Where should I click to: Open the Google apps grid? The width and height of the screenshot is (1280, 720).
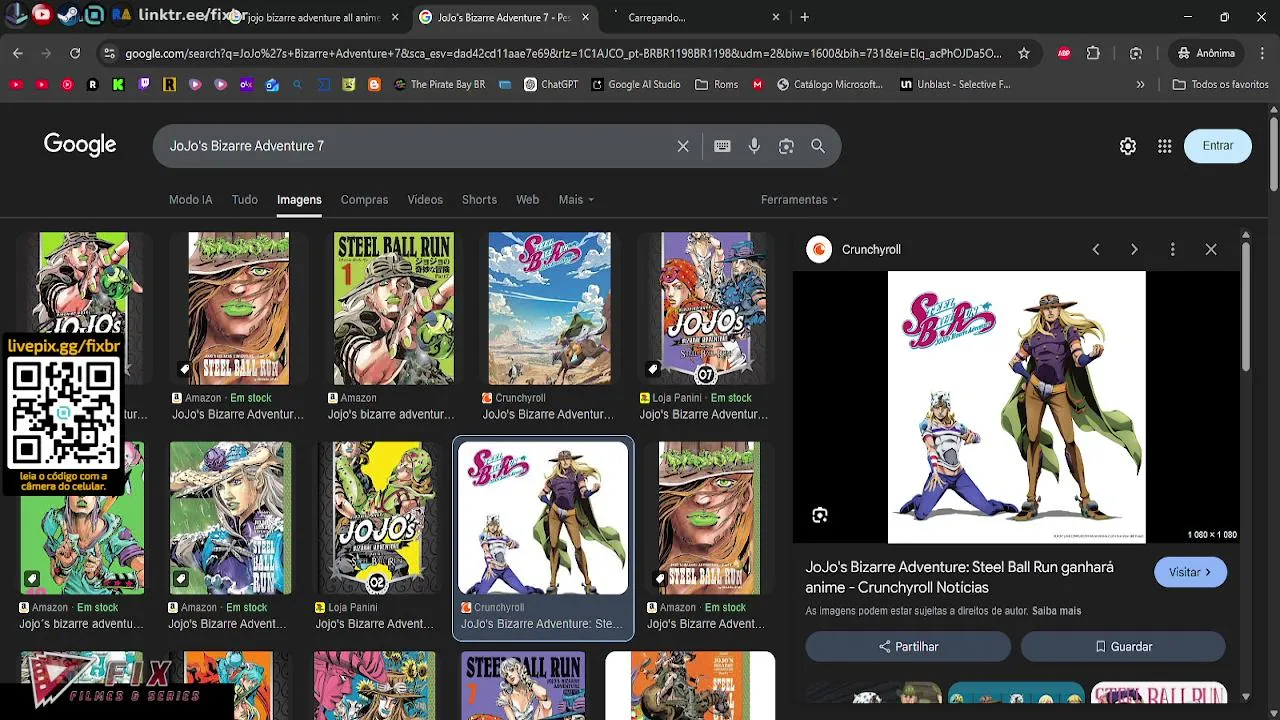tap(1164, 146)
